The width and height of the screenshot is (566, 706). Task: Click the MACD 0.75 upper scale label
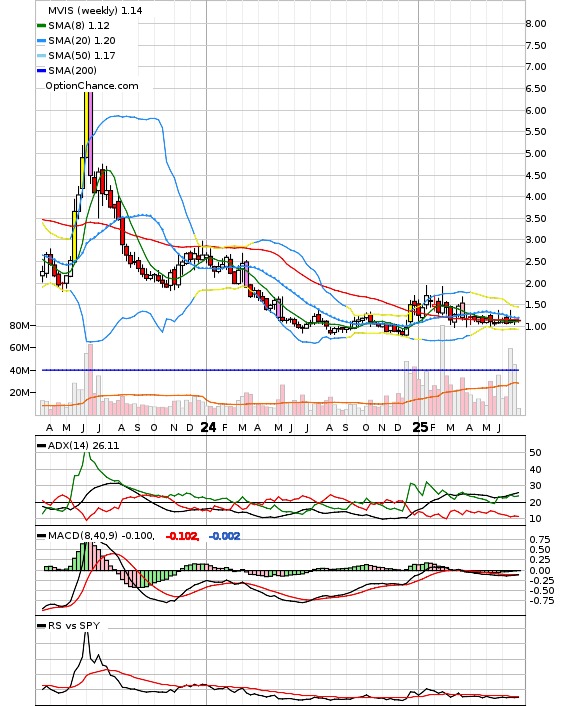540,539
